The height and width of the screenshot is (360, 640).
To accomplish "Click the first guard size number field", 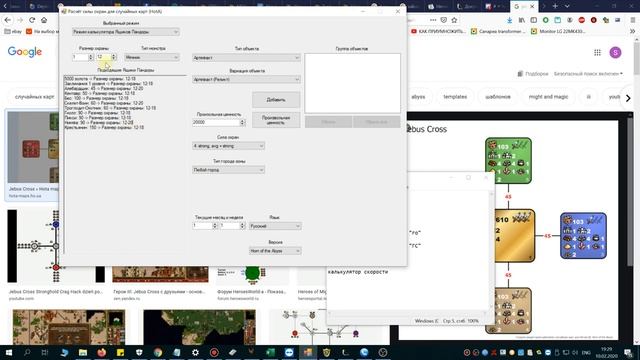I will pyautogui.click(x=80, y=57).
